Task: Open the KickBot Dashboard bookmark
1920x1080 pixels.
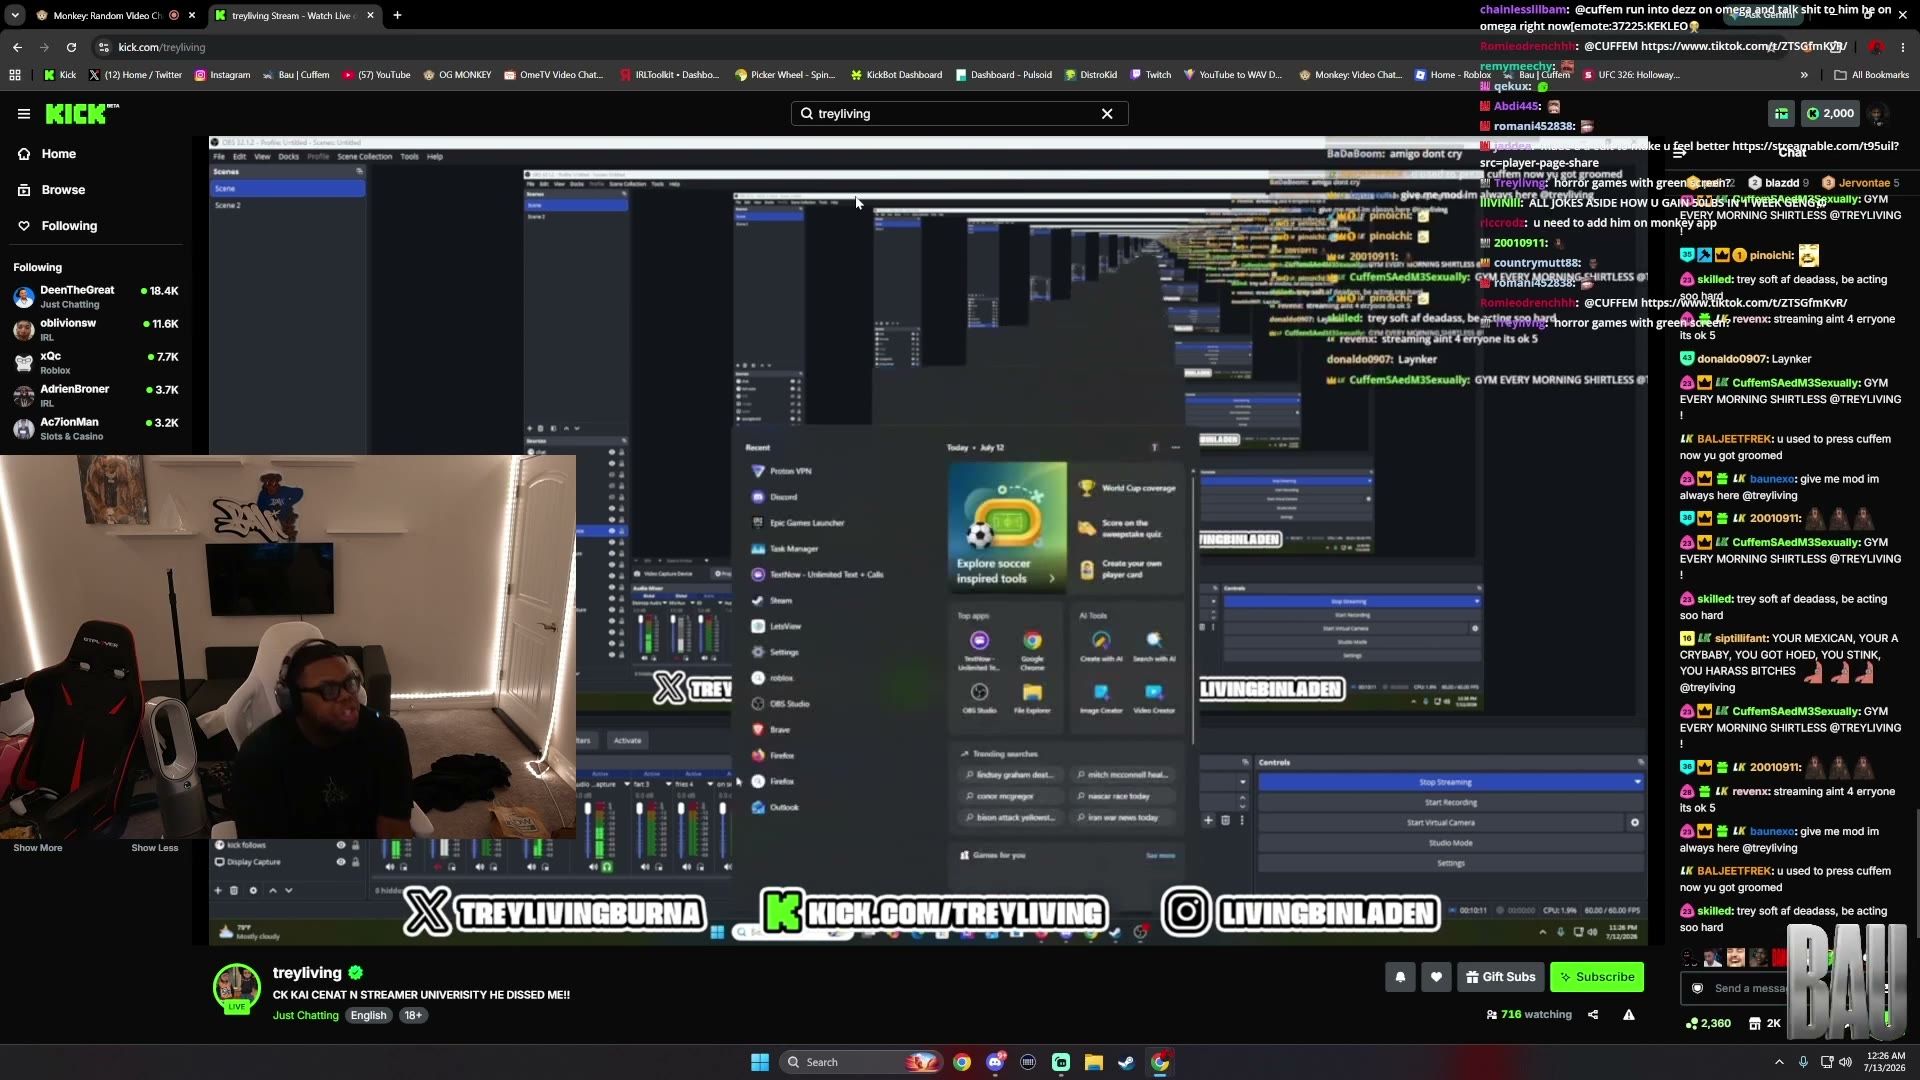Action: [x=896, y=75]
